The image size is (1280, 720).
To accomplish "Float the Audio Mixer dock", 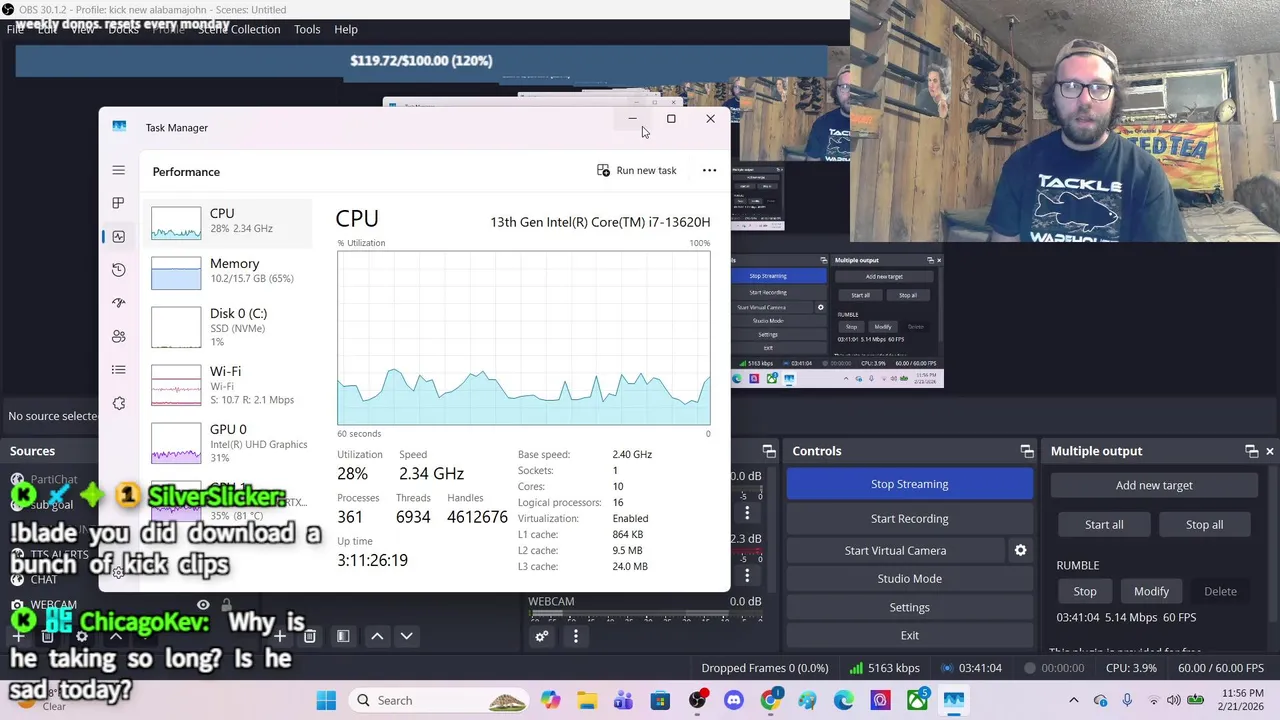I will 769,451.
